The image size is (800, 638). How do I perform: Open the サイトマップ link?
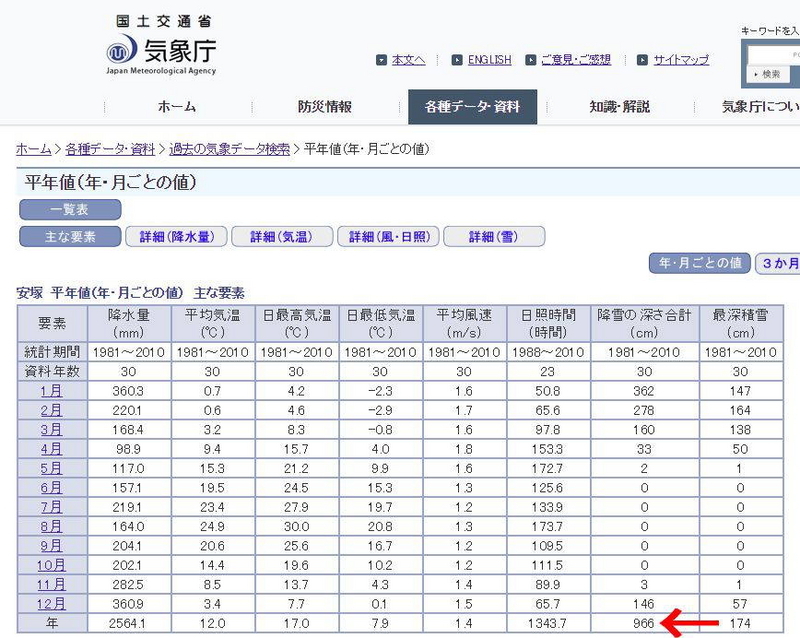click(x=681, y=60)
